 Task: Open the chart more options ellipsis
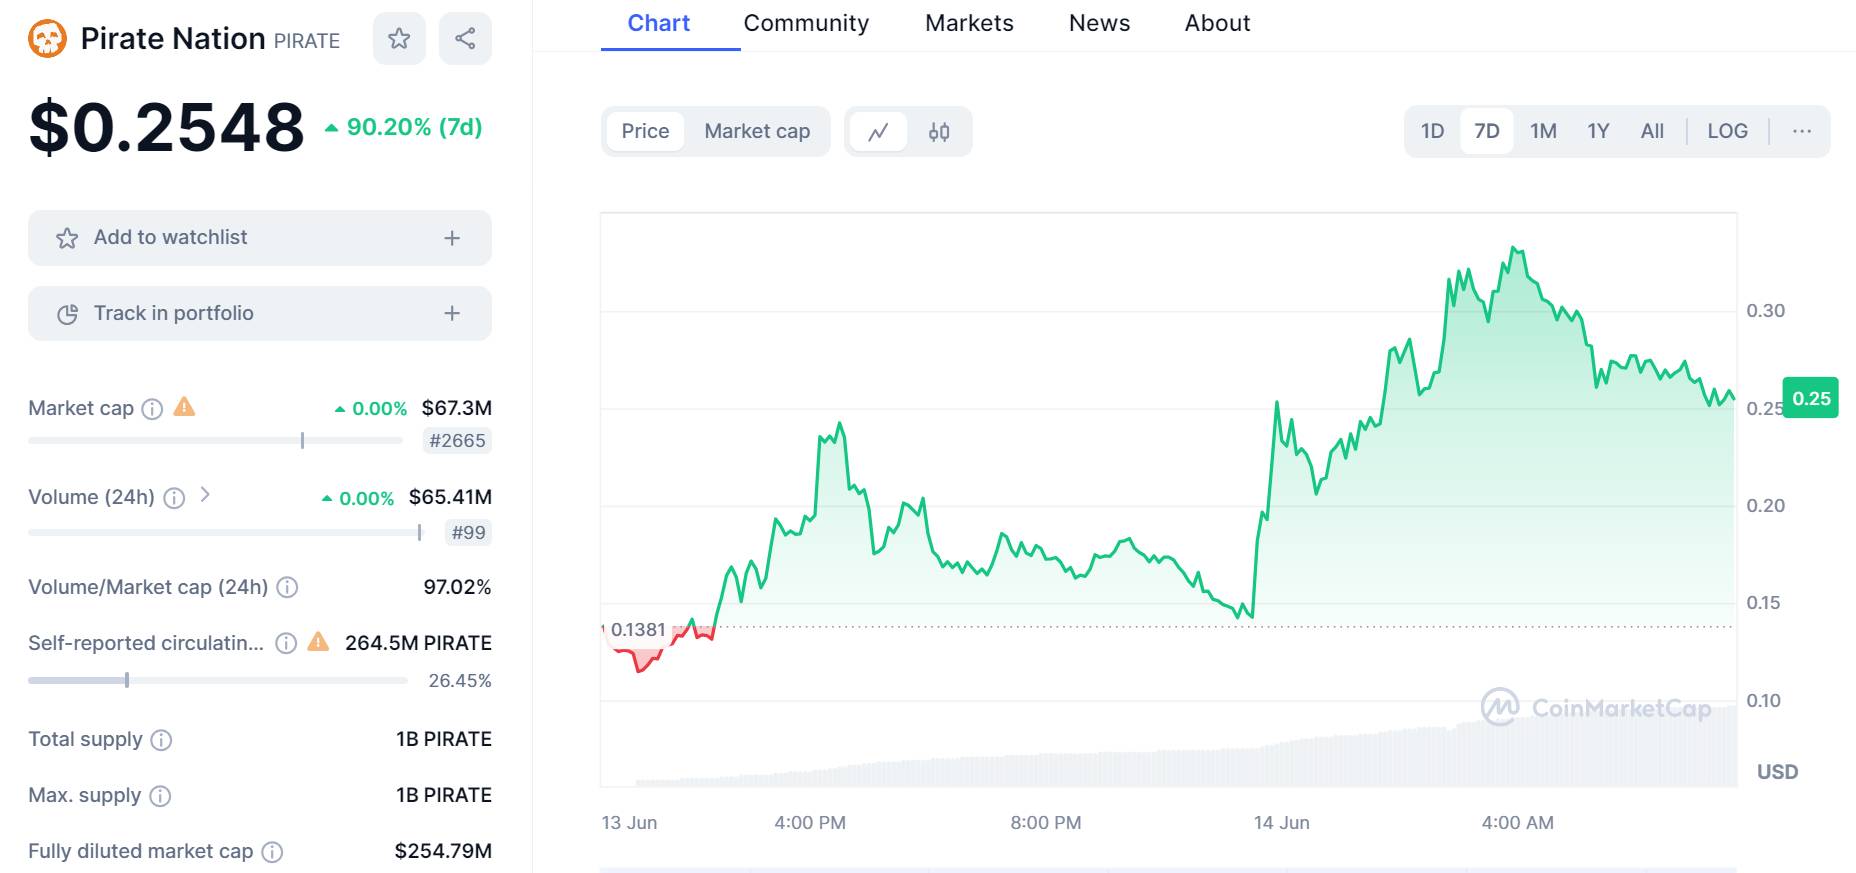1802,131
